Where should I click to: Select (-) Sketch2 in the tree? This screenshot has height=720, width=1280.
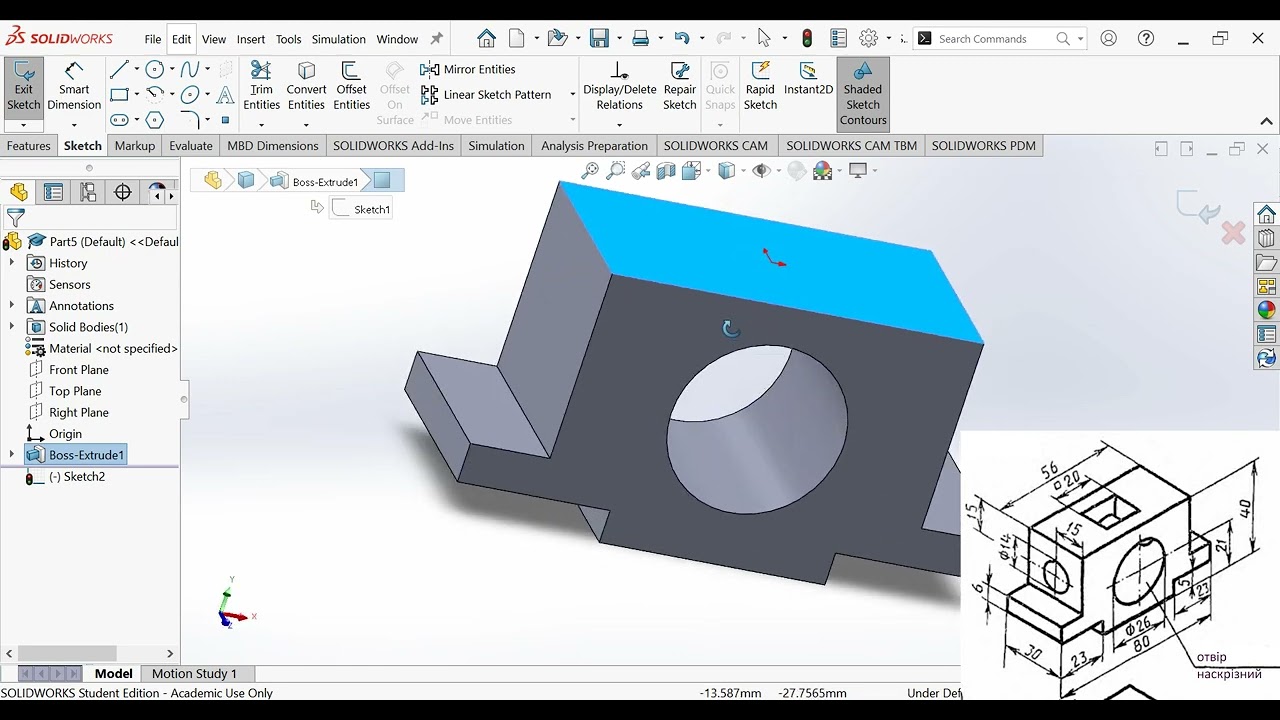(x=77, y=477)
